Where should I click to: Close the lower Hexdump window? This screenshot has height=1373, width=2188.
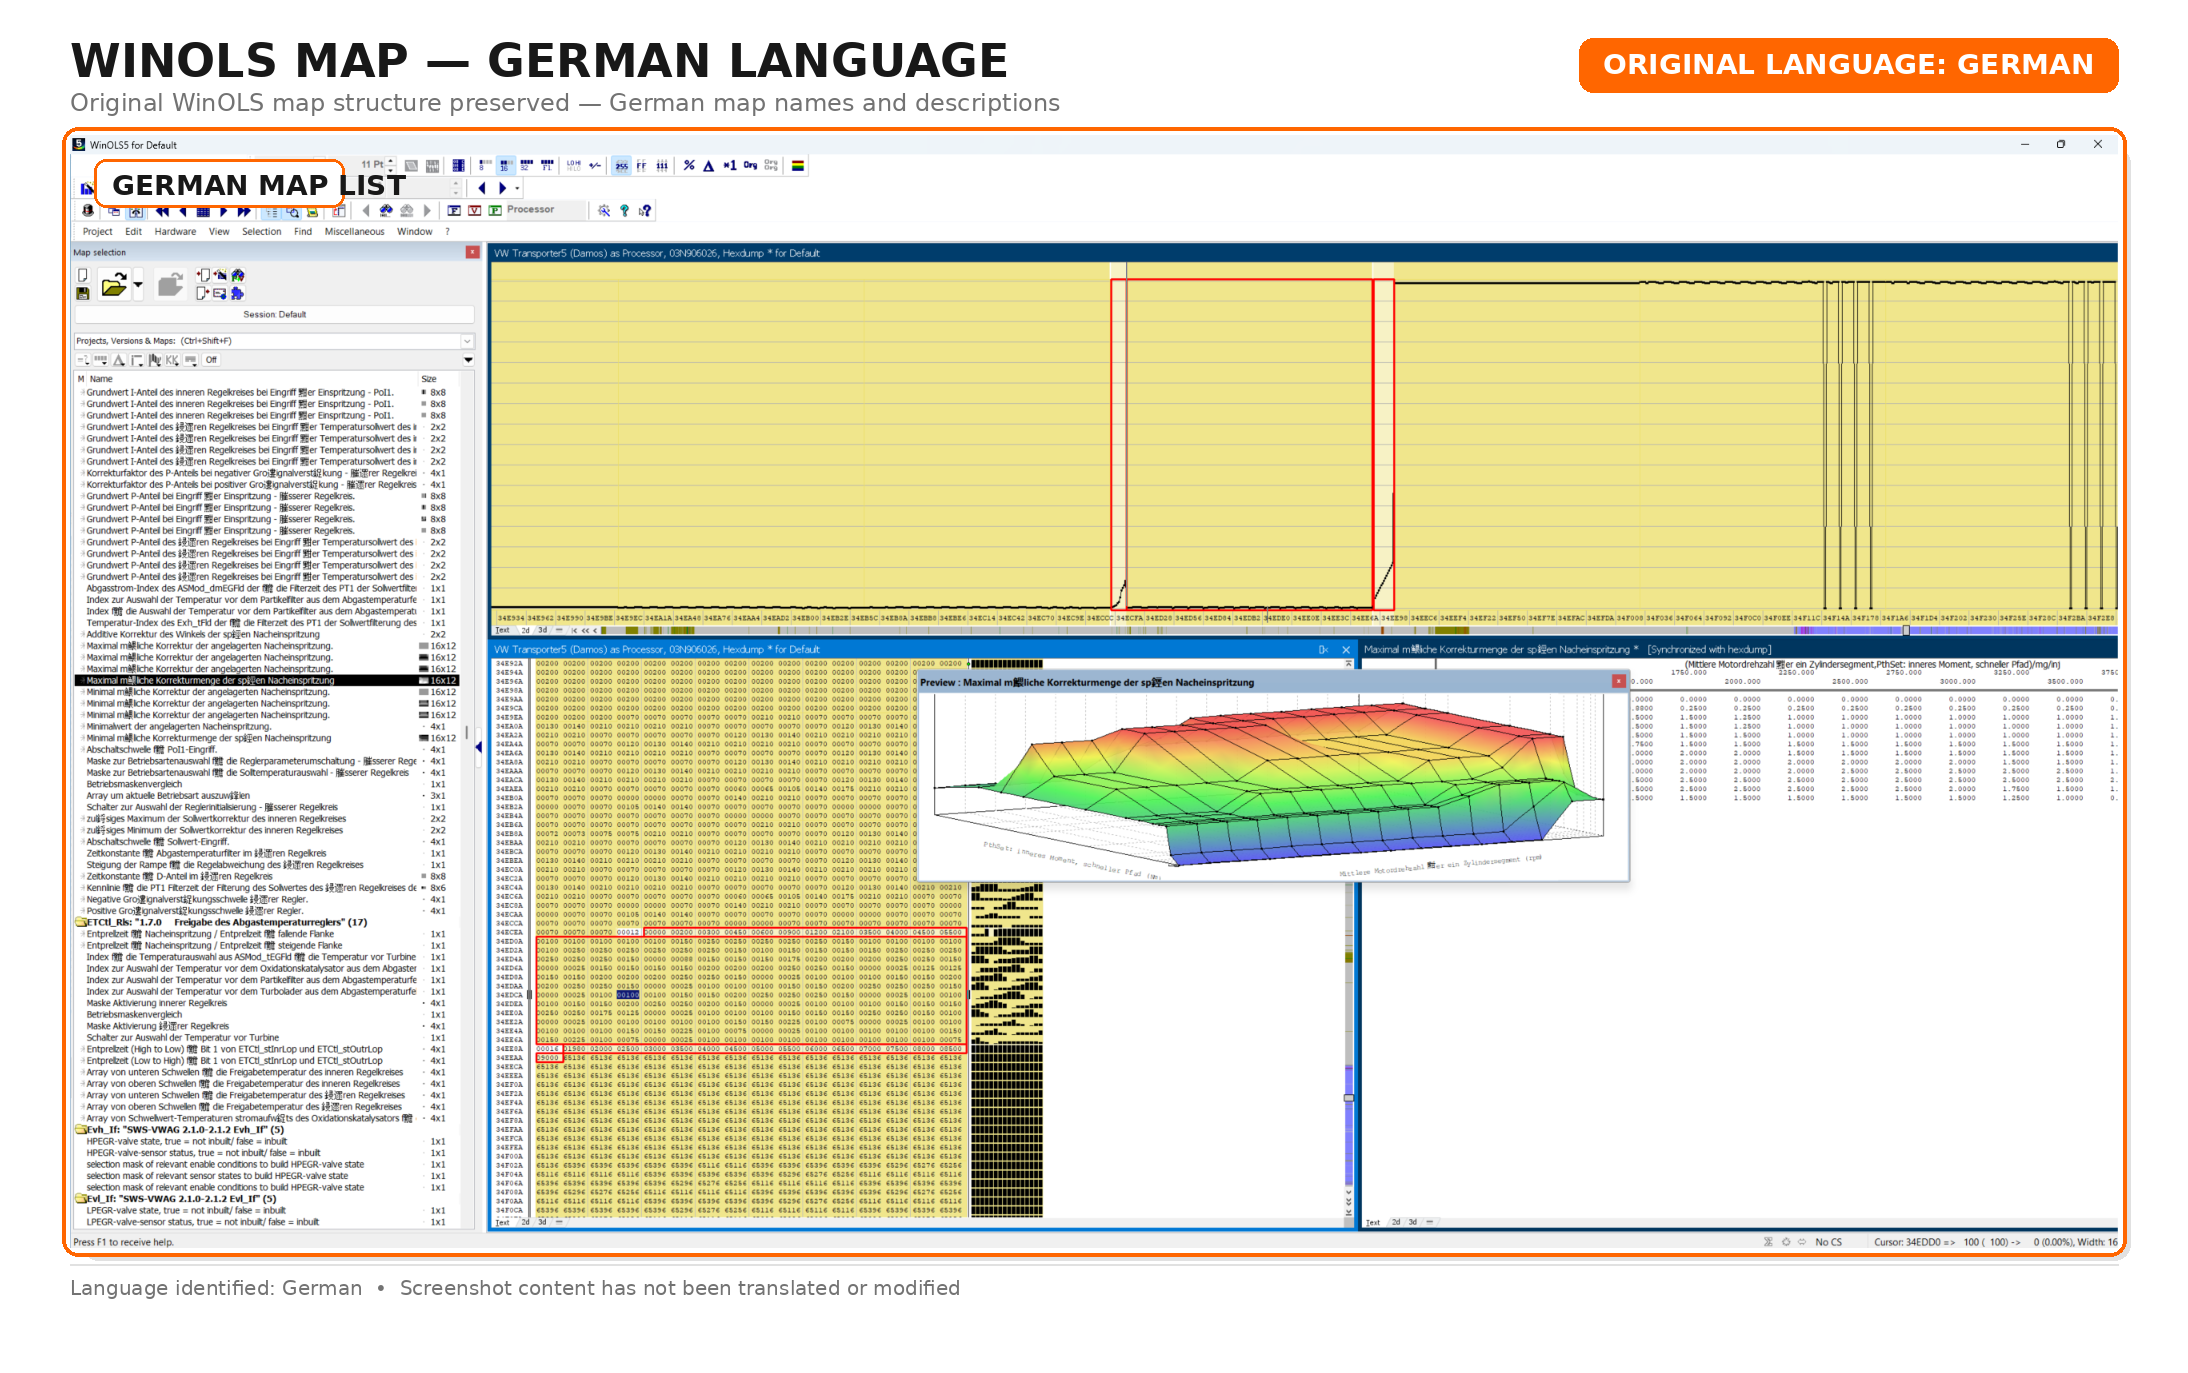(1346, 650)
